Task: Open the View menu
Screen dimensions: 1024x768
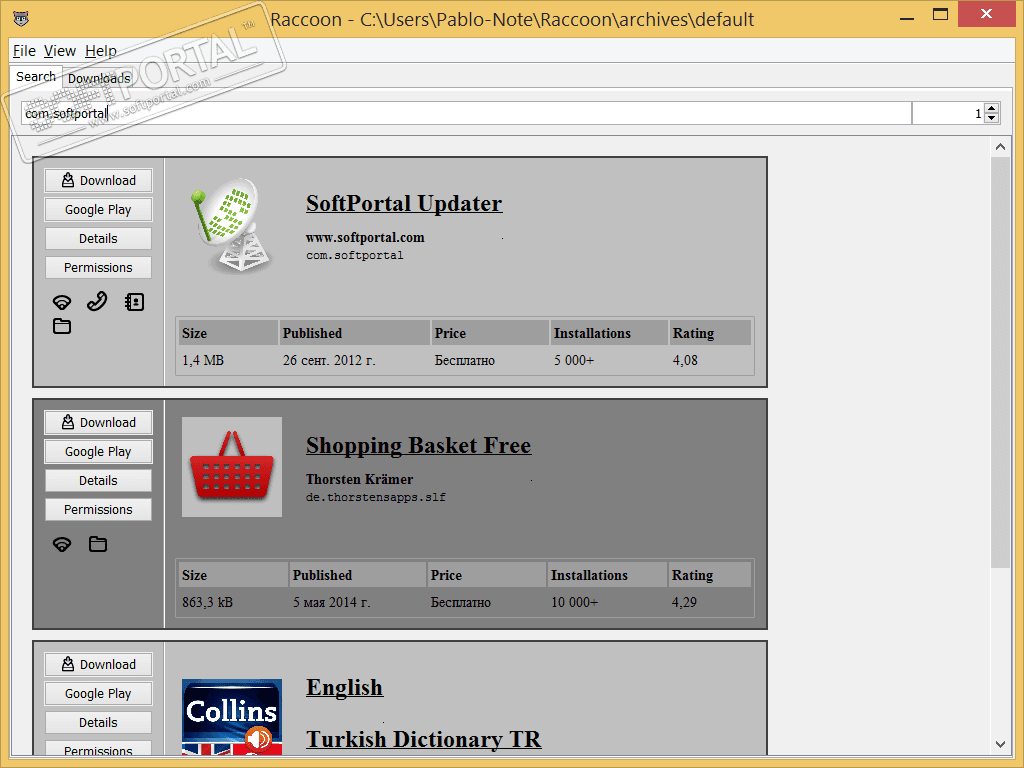Action: point(59,51)
